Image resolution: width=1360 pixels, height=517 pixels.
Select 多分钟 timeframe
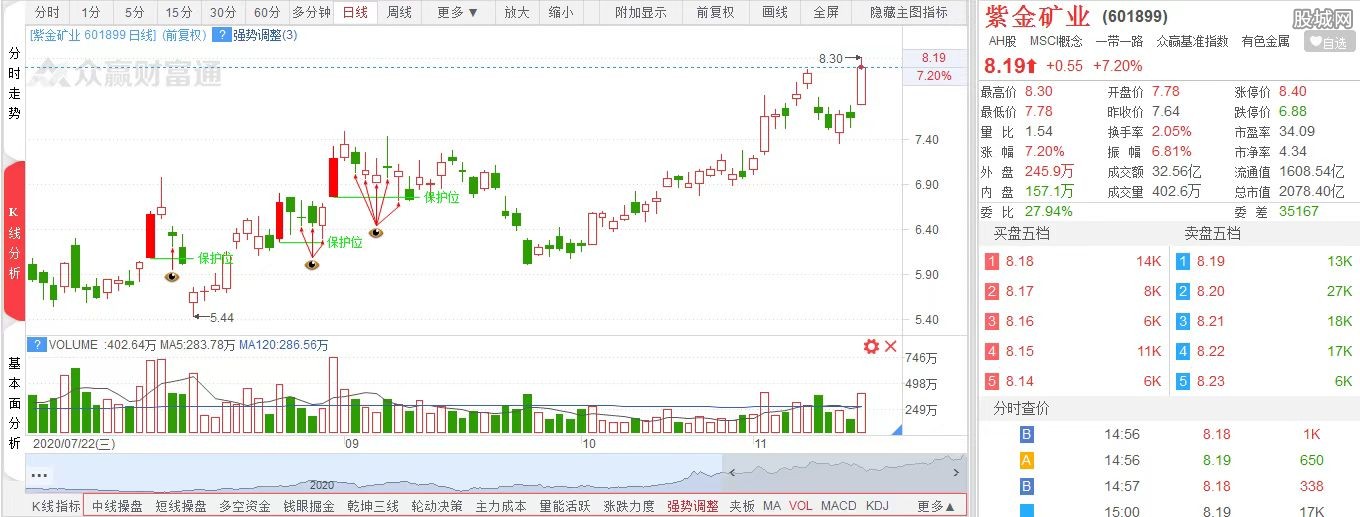click(x=311, y=13)
